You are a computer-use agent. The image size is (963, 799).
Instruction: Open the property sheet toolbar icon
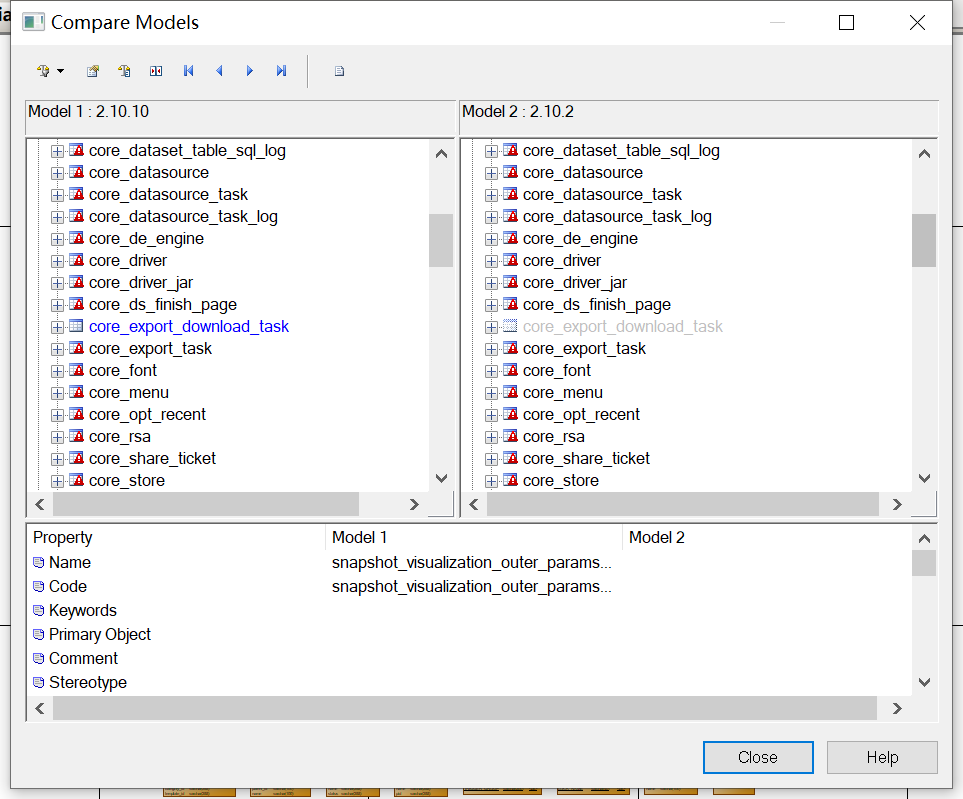pyautogui.click(x=93, y=71)
